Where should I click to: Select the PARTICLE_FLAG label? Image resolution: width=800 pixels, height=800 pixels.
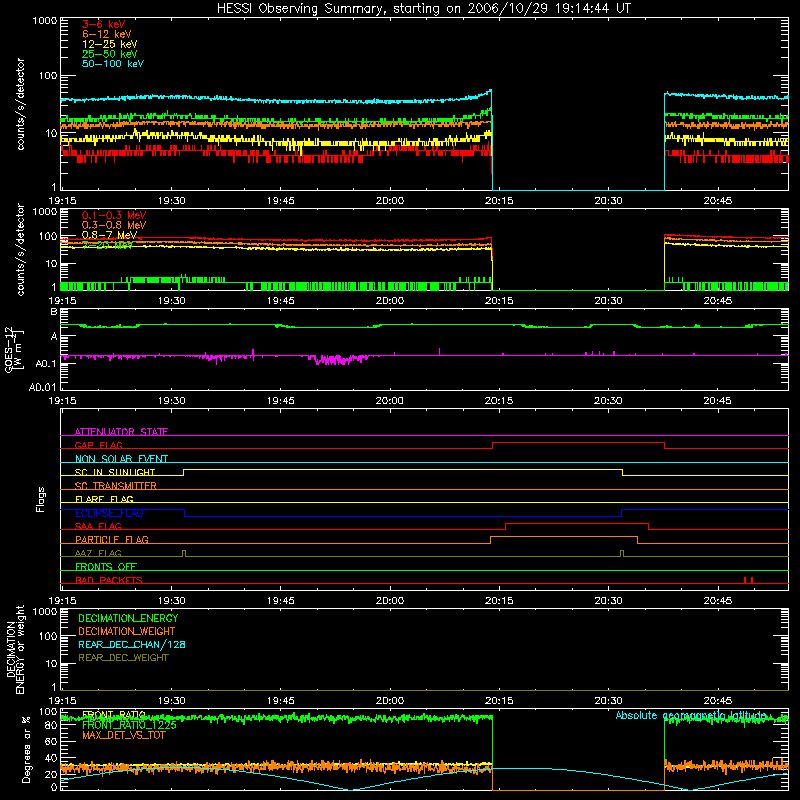[x=112, y=539]
